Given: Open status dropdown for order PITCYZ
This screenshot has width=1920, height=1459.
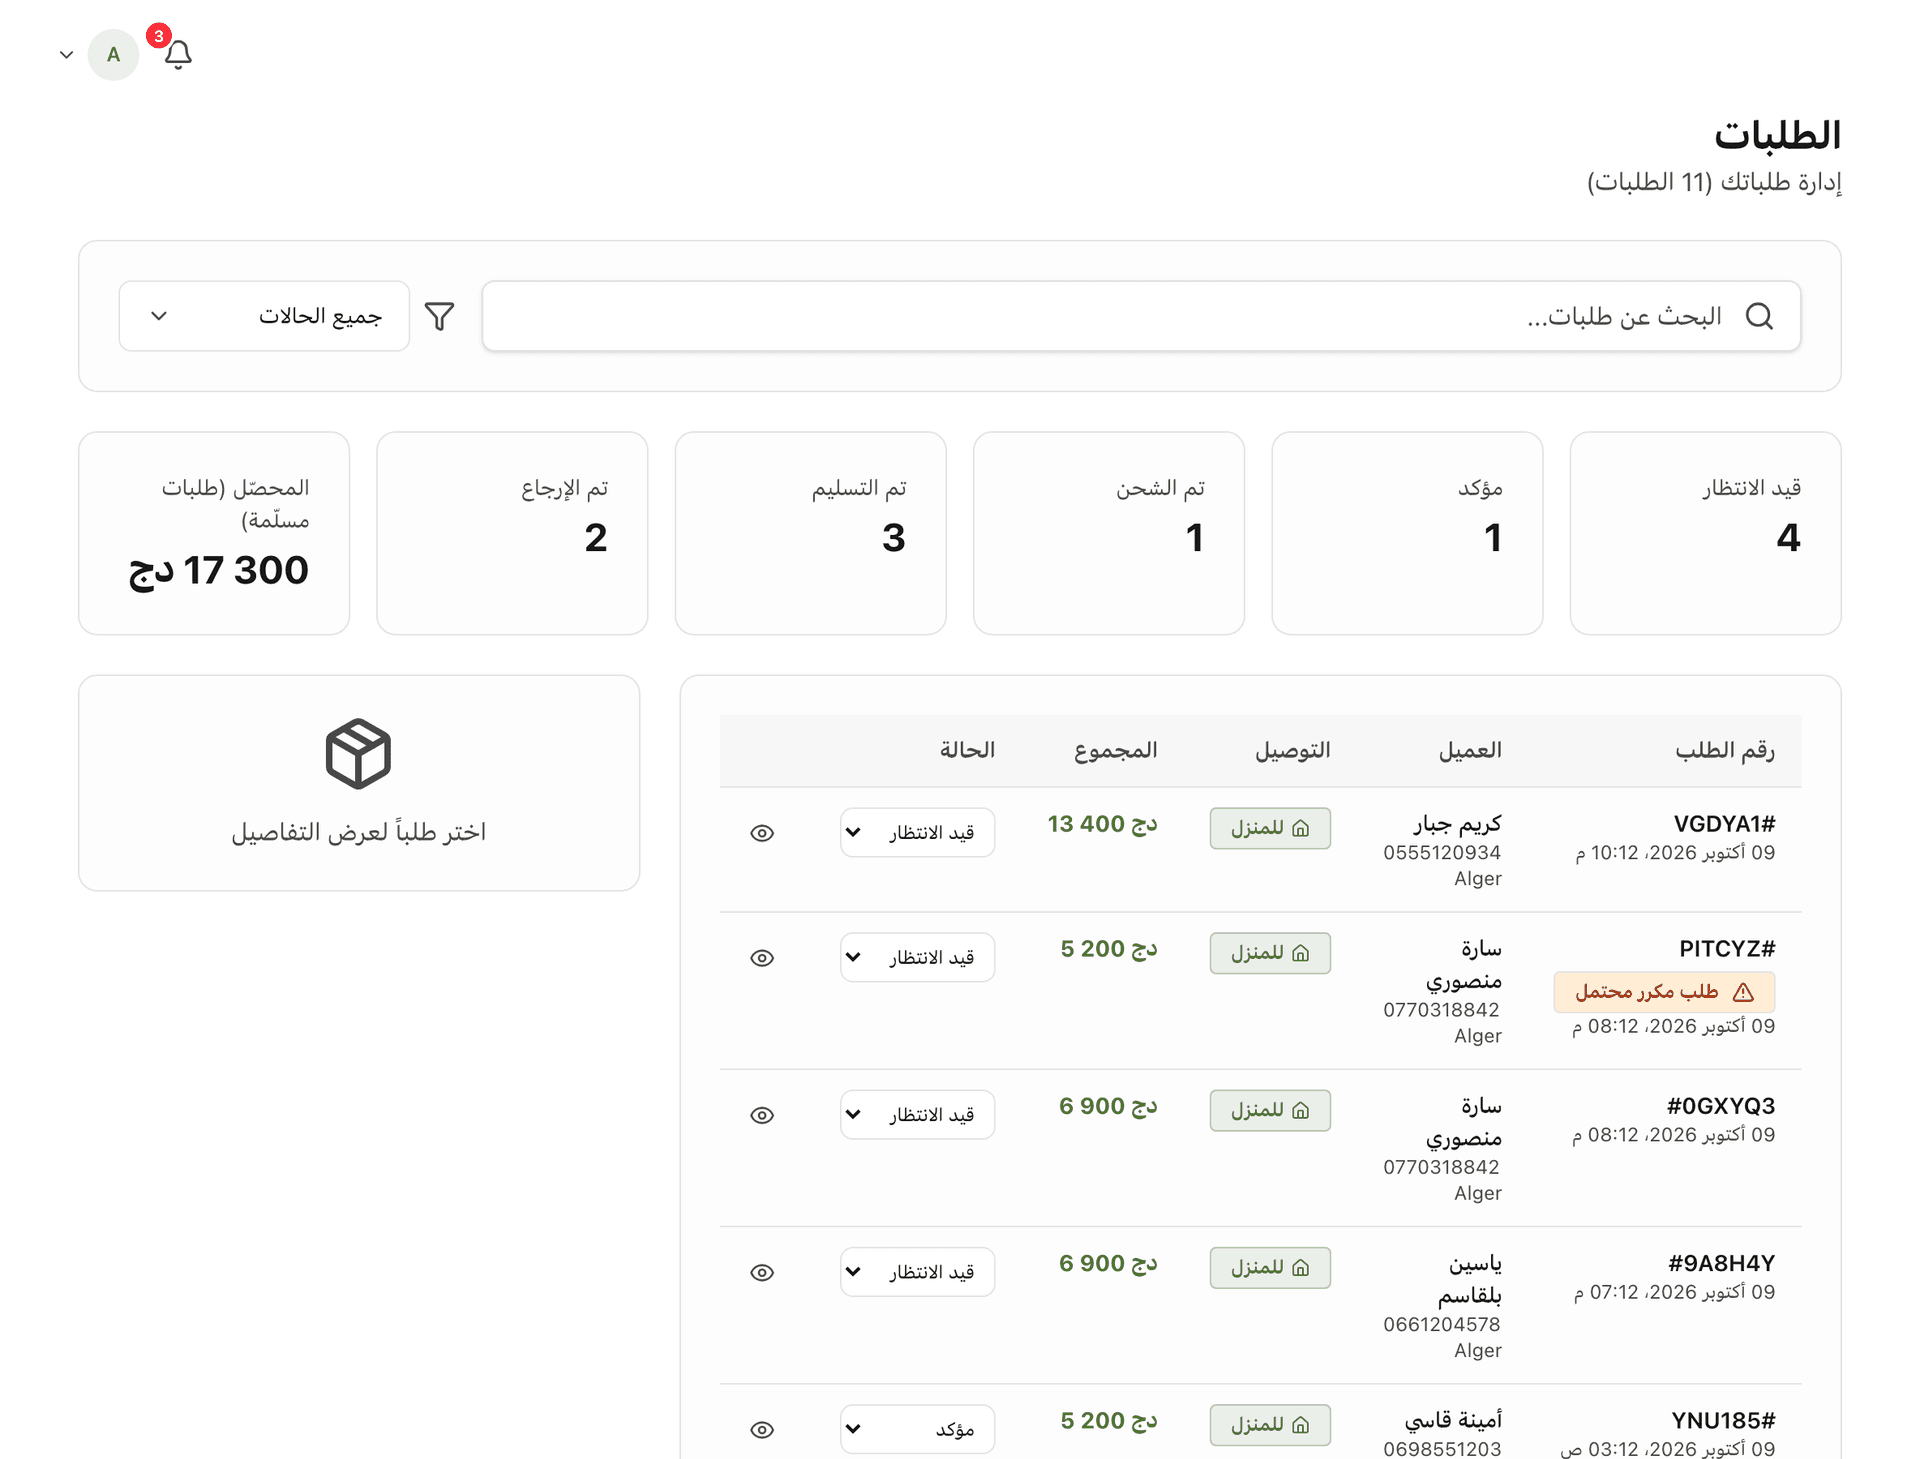Looking at the screenshot, I should pyautogui.click(x=917, y=958).
